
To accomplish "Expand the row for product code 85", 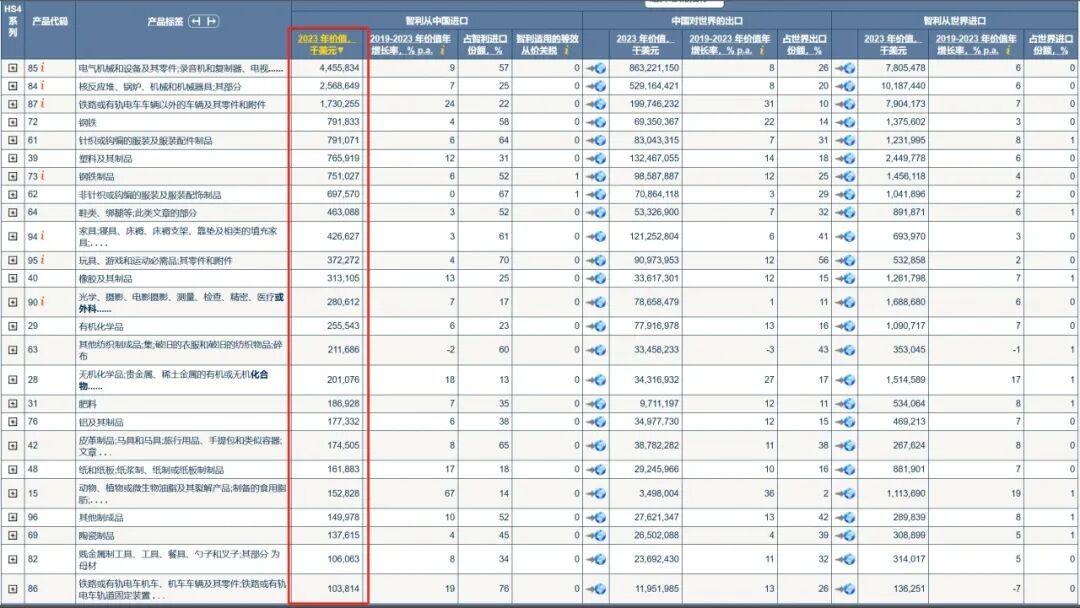I will 12,68.
